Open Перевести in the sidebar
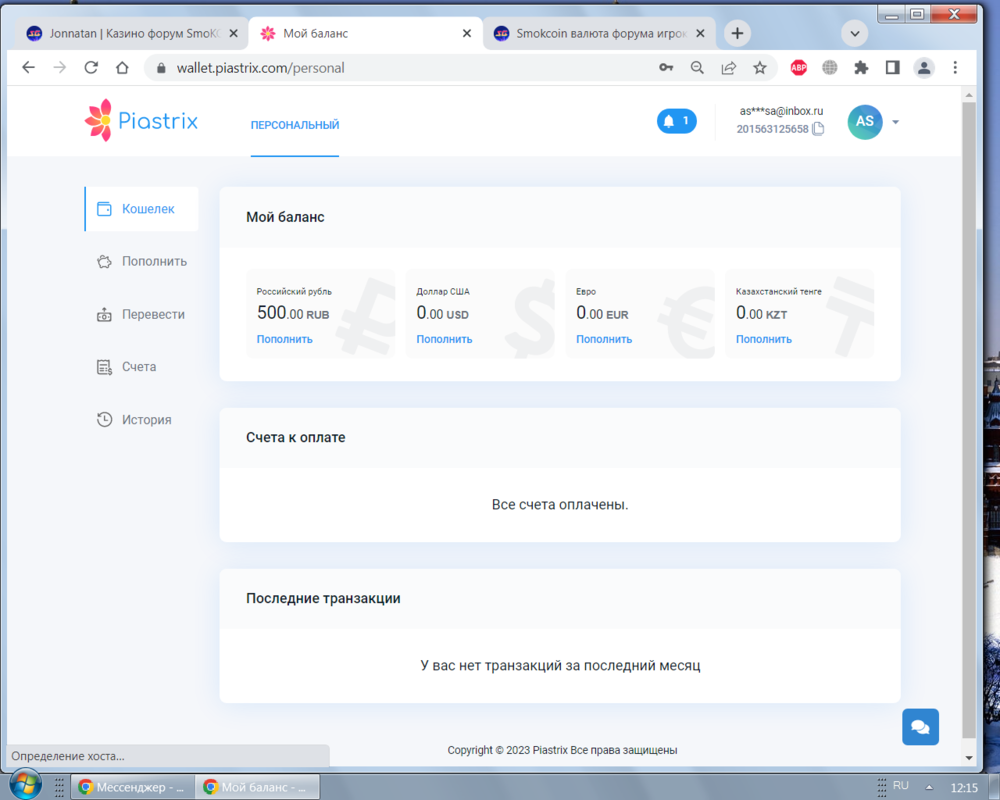Screen dimensions: 1000x800 click(x=142, y=315)
